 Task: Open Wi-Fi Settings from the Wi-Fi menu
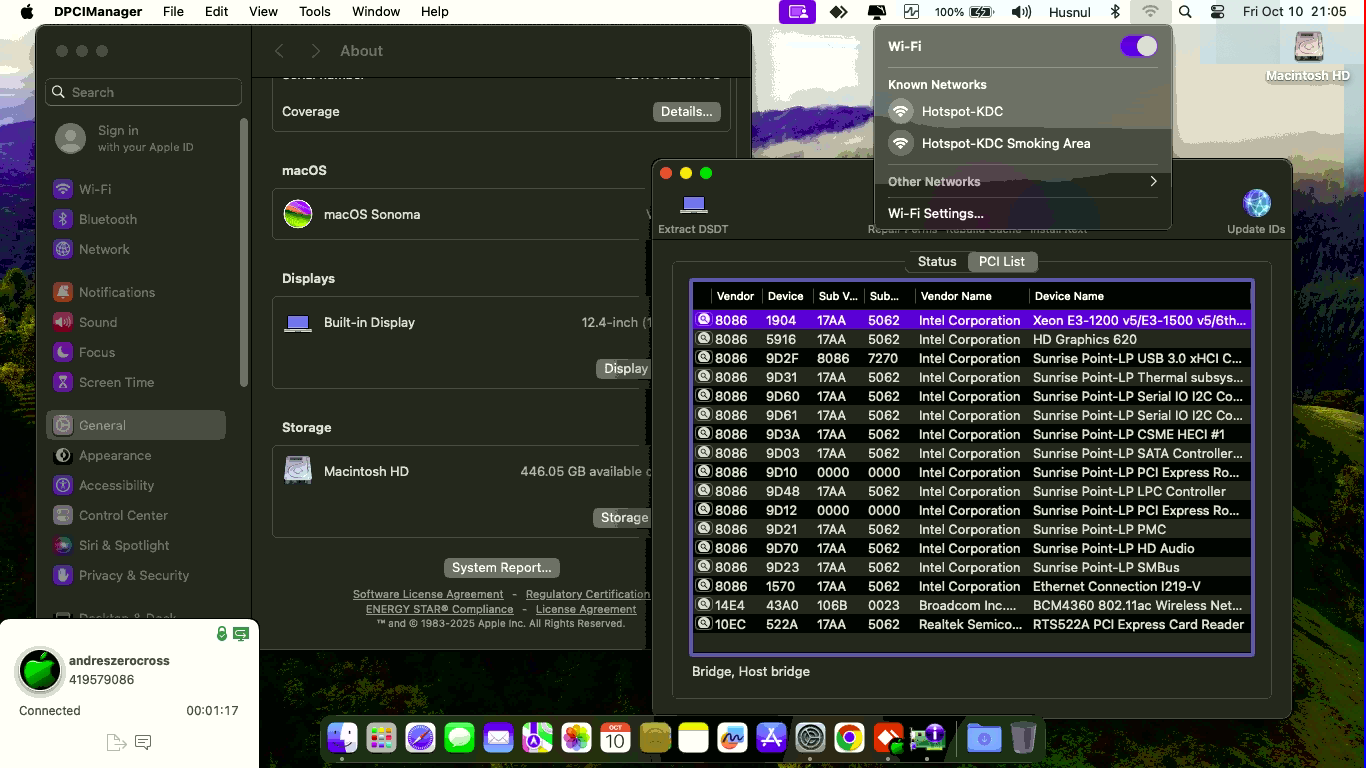[x=936, y=213]
